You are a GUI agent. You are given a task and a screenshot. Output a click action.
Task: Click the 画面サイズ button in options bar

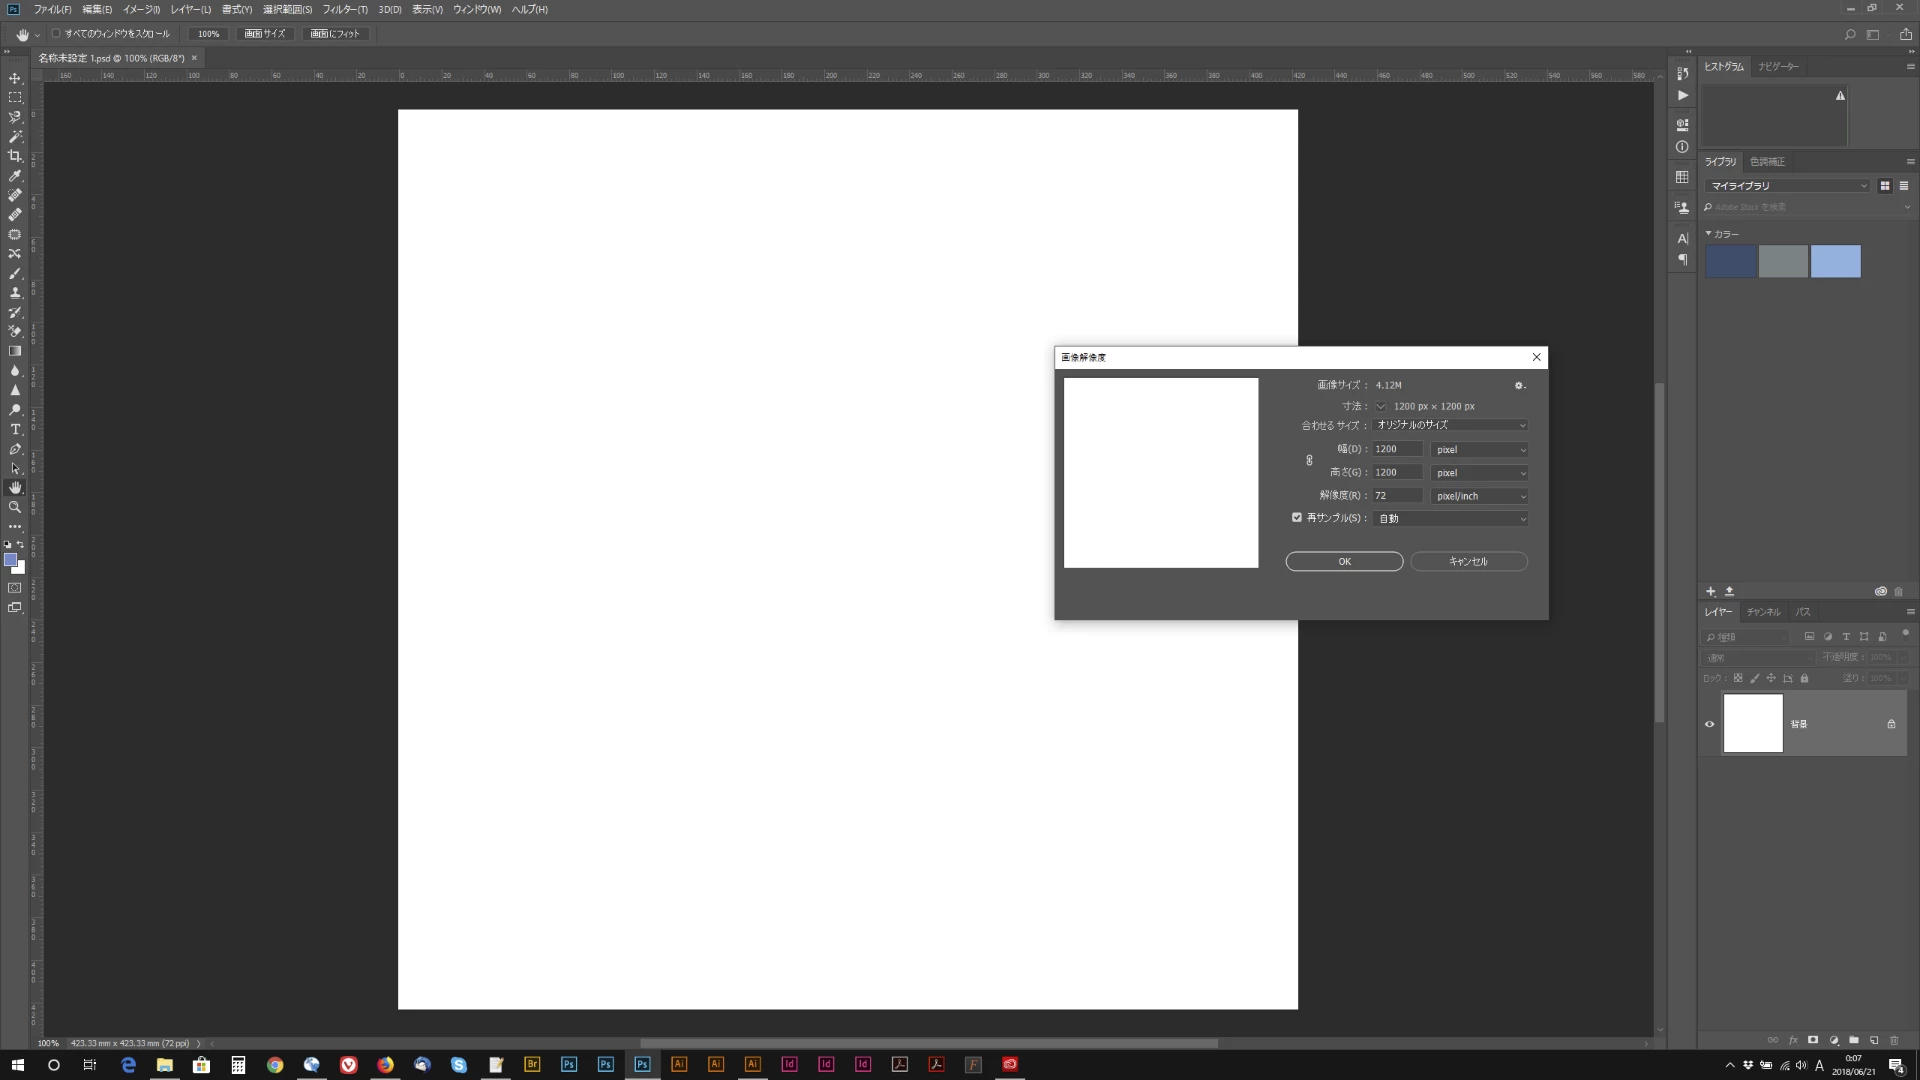(265, 34)
